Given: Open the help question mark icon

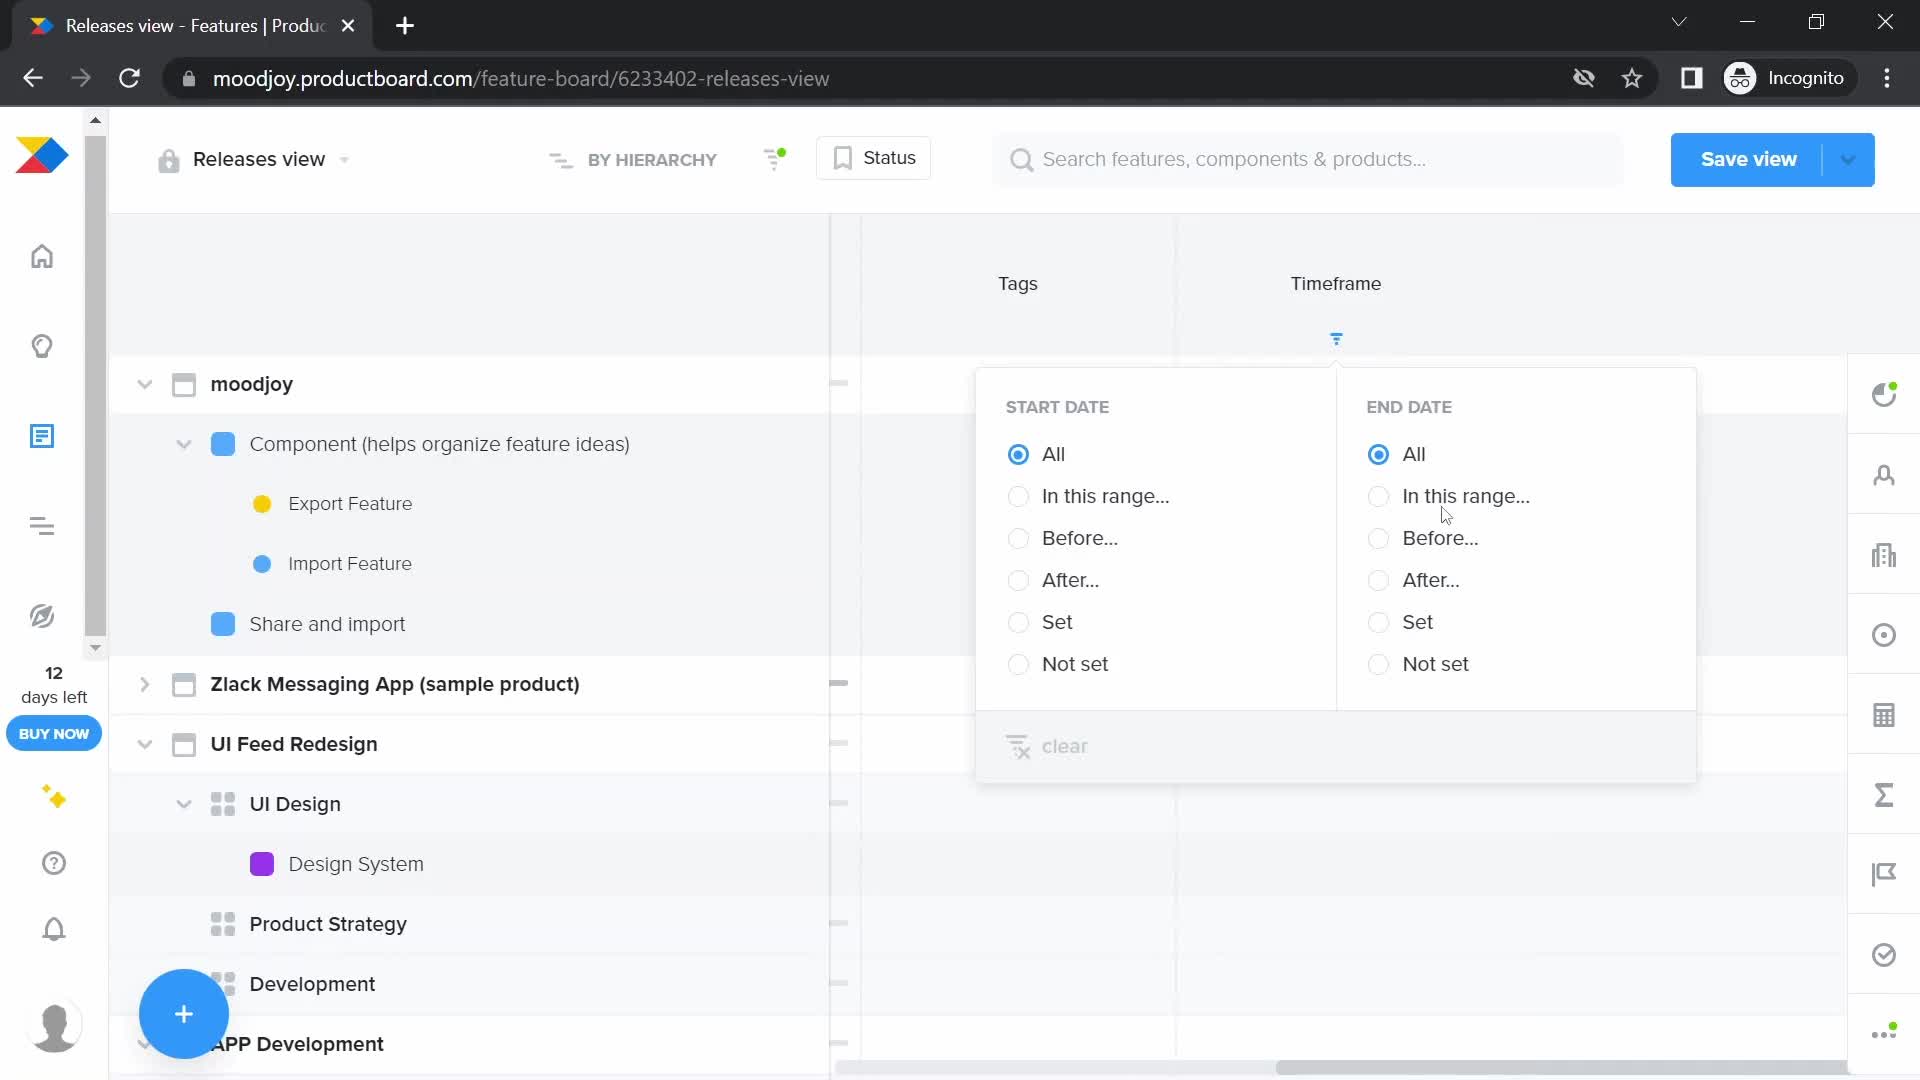Looking at the screenshot, I should [x=54, y=863].
